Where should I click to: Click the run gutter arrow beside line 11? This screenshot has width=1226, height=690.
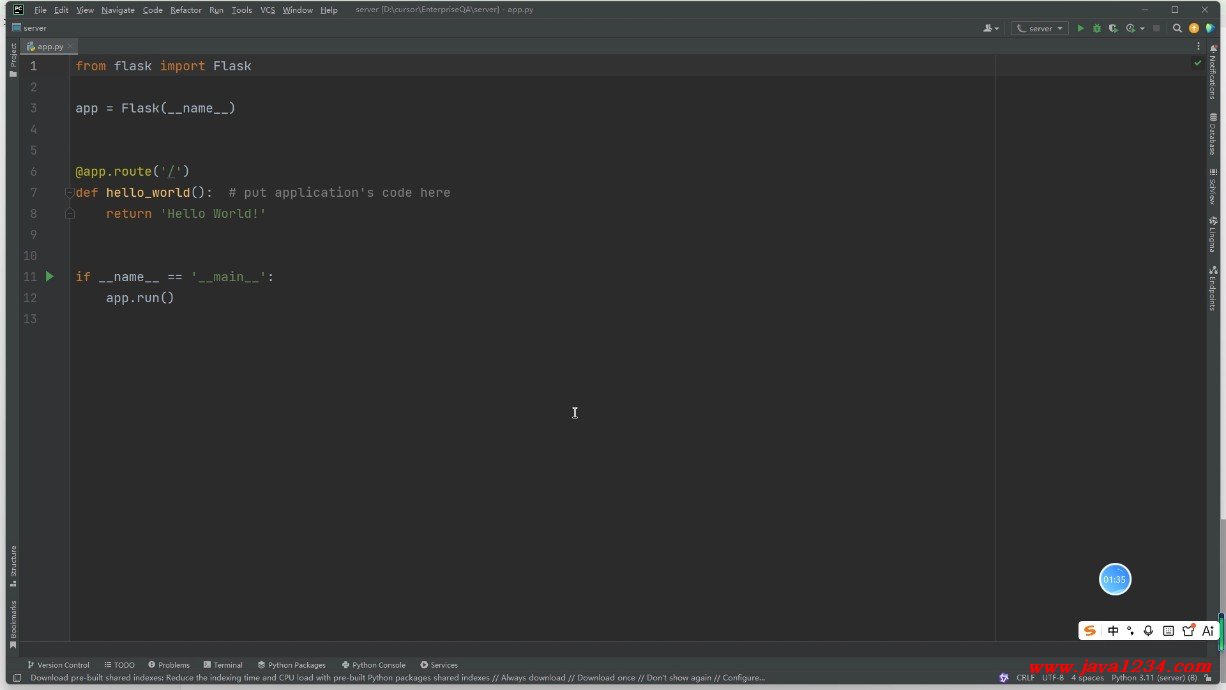(50, 276)
